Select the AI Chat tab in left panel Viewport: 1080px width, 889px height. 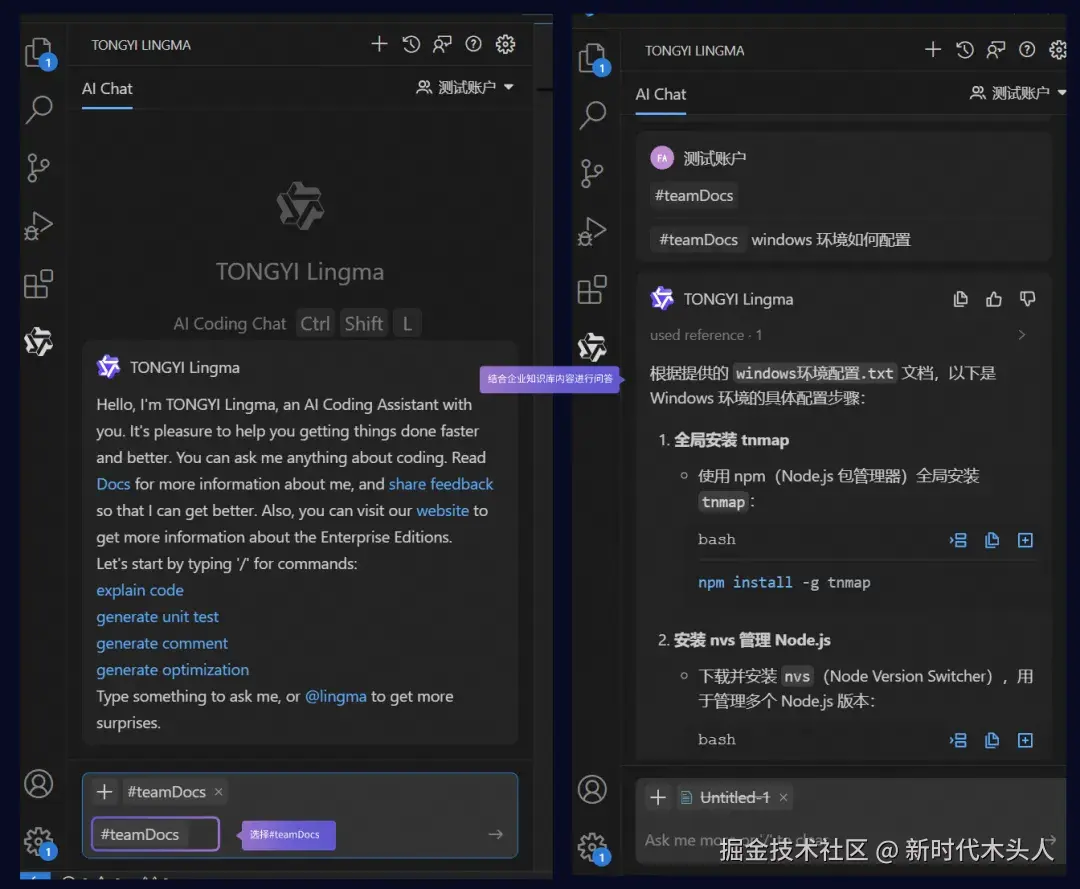pos(107,89)
